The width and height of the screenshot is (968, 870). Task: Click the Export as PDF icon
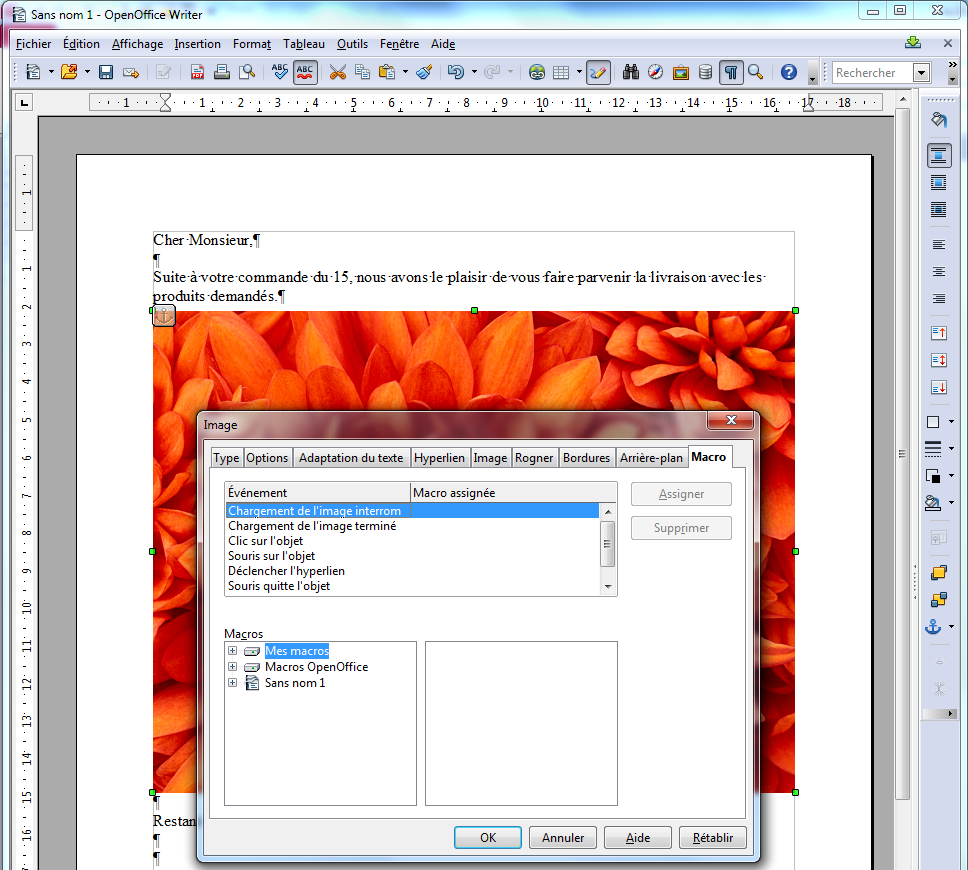pyautogui.click(x=198, y=72)
